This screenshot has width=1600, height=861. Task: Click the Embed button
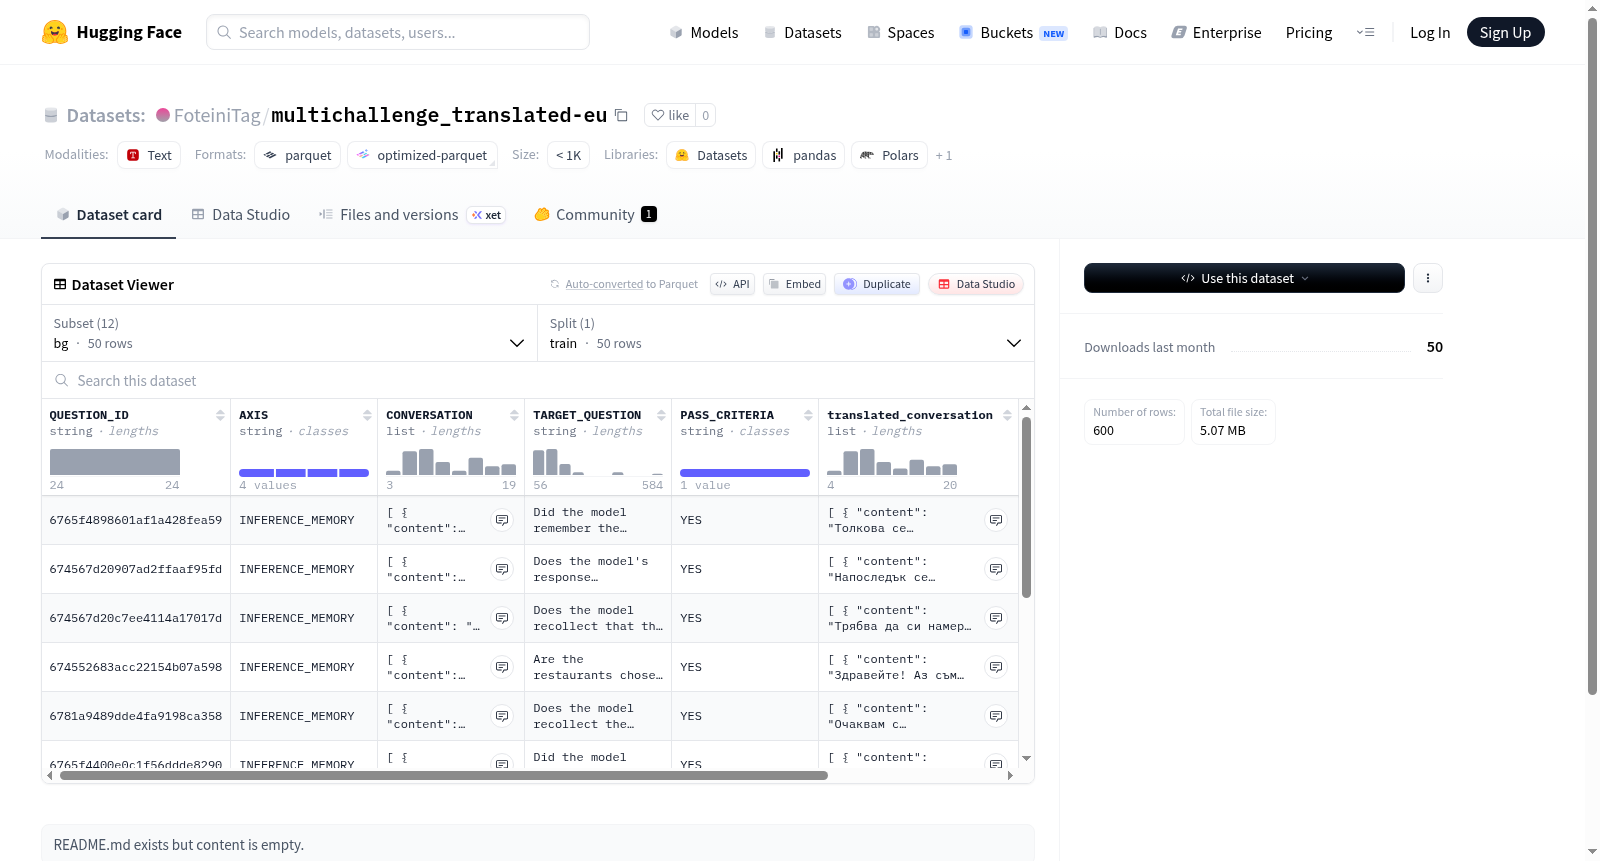pos(795,284)
